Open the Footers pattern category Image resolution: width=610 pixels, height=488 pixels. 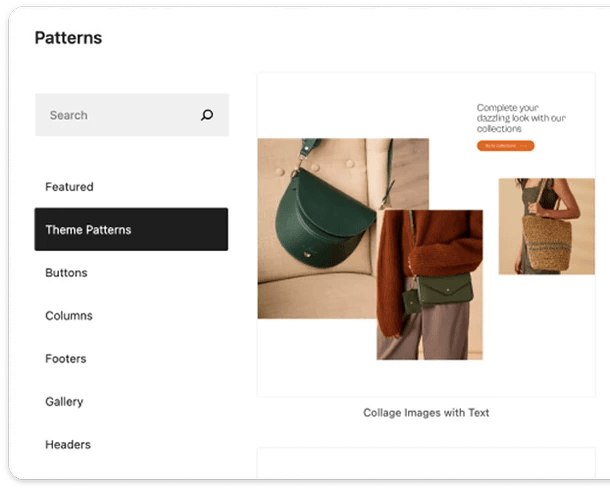coord(66,359)
